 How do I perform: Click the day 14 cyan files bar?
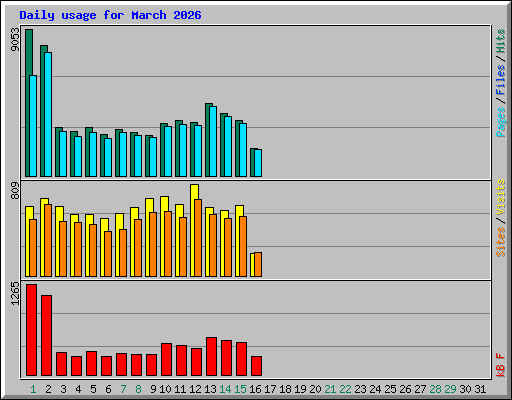tap(228, 146)
